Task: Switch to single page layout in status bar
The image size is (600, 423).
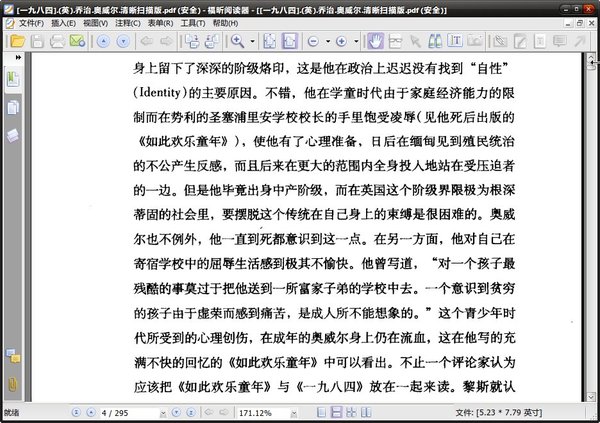Action: tap(321, 412)
